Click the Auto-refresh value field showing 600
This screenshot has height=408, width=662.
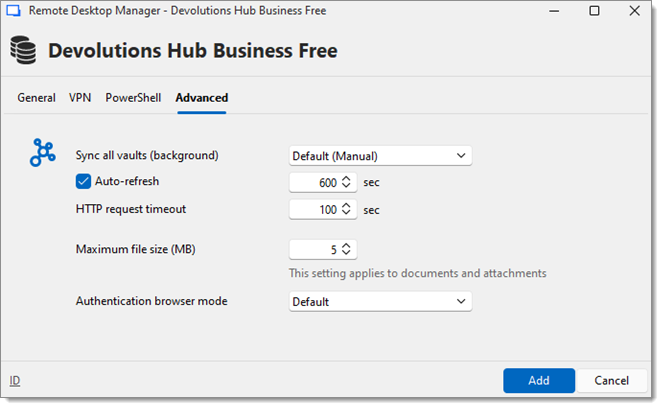pyautogui.click(x=315, y=182)
